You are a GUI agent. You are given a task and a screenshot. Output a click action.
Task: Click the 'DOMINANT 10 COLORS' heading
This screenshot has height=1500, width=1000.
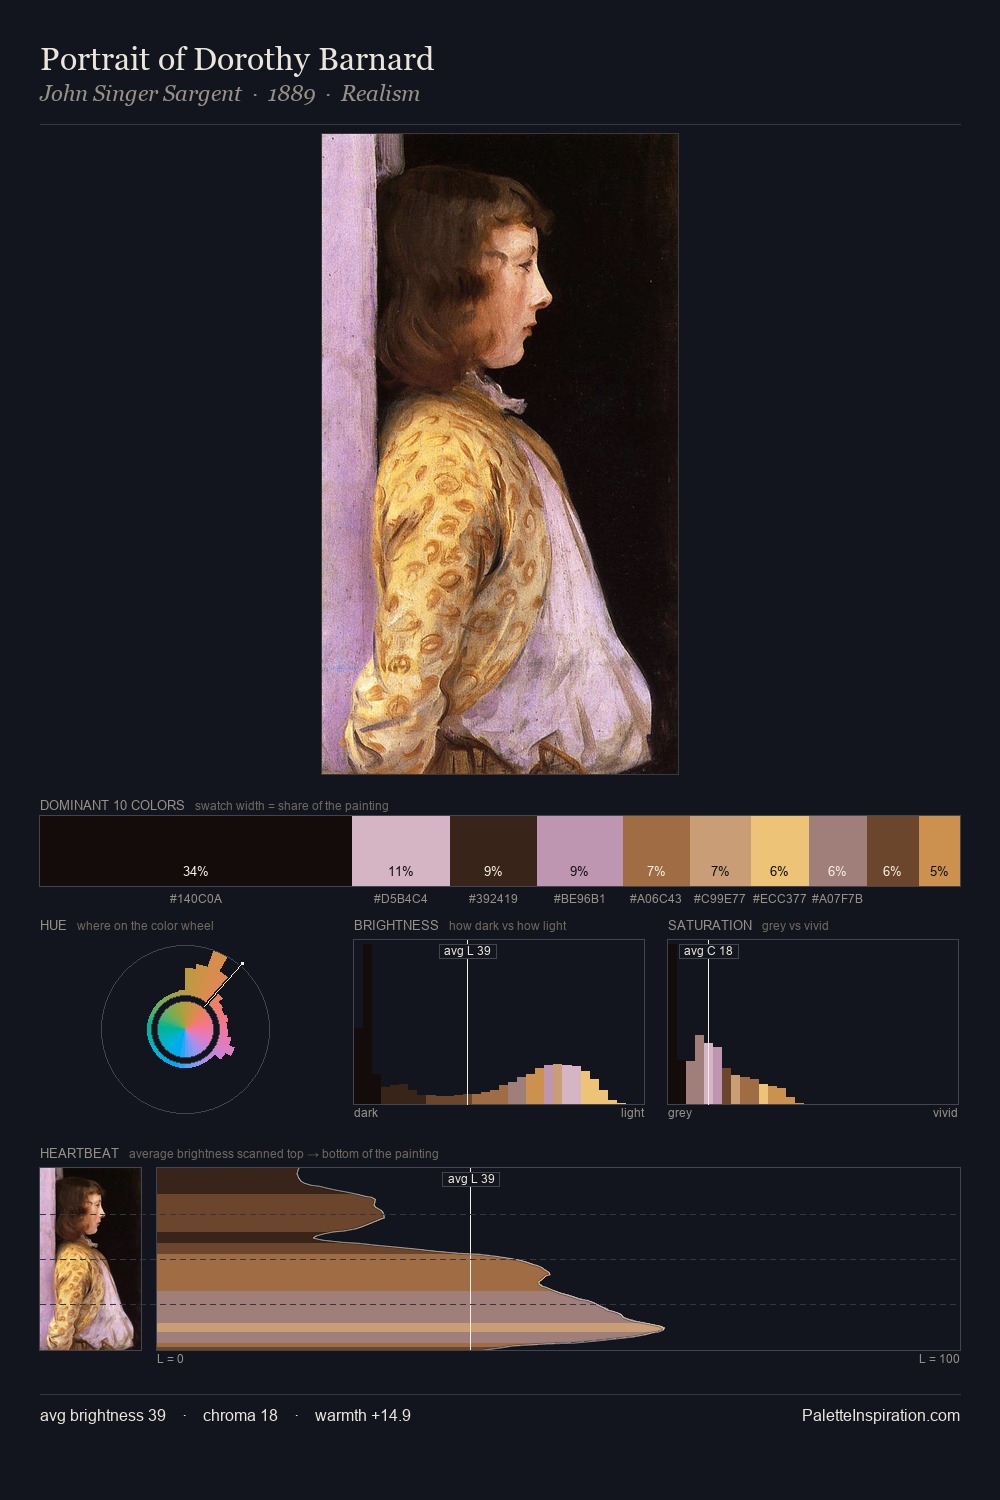(x=112, y=805)
